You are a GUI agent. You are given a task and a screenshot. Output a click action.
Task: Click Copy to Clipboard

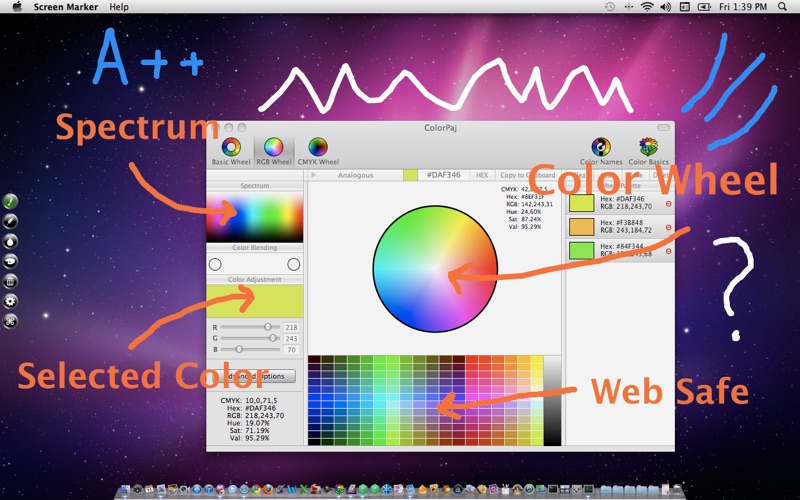(528, 175)
